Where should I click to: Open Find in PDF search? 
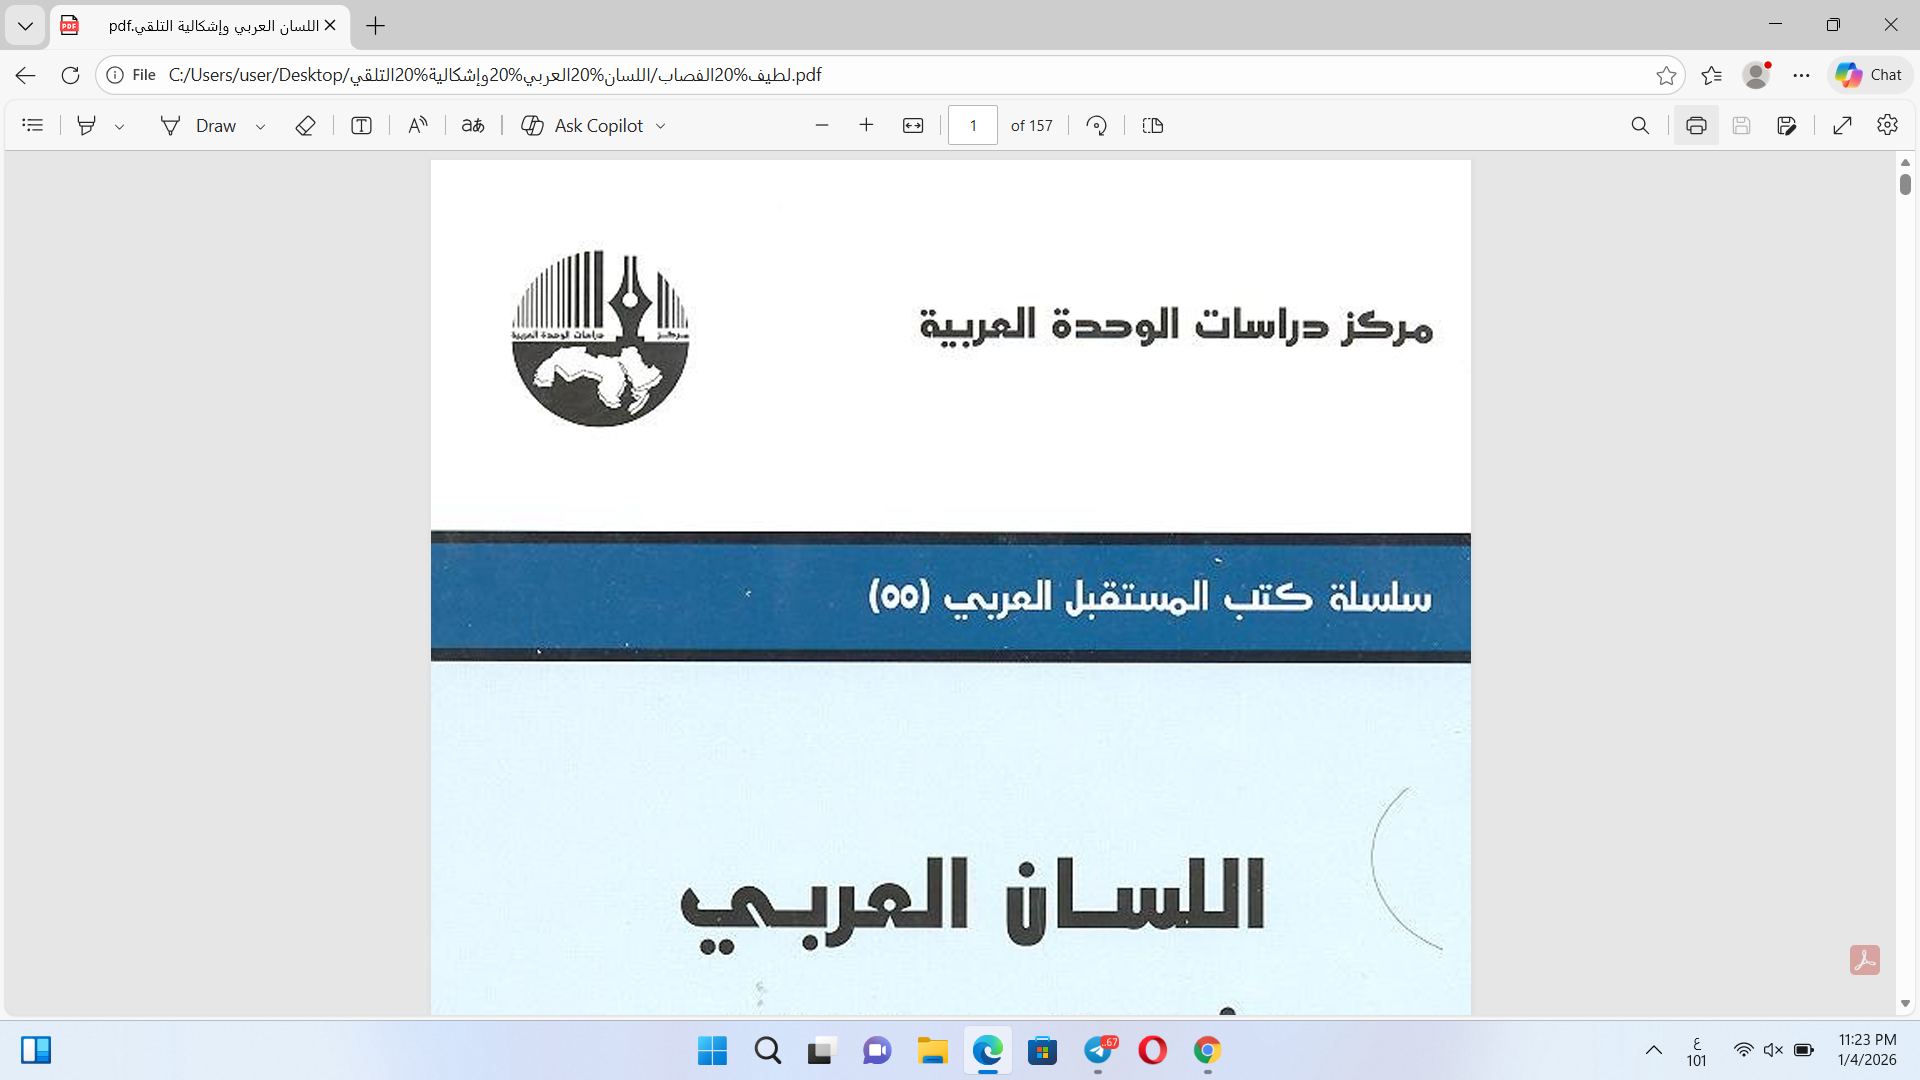[x=1640, y=125]
